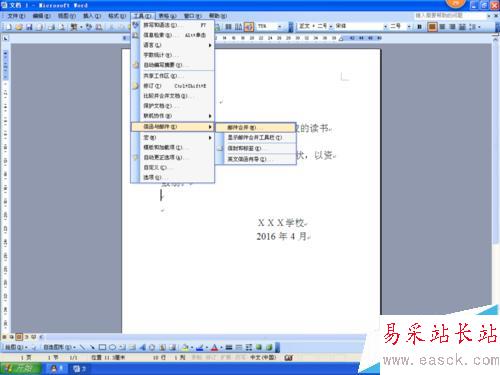Viewport: 500px width, 375px height.
Task: Open the 自选图形 AutoShapes dropdown
Action: click(x=60, y=347)
